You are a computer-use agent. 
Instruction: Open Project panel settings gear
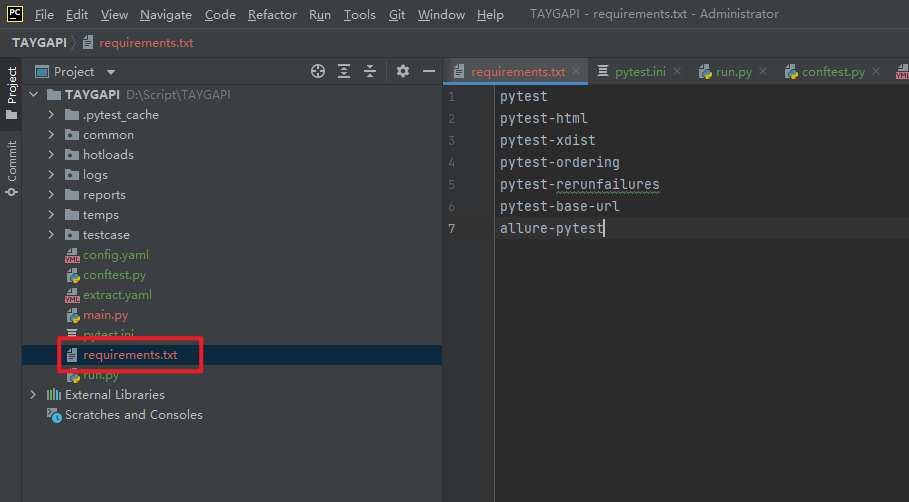[403, 71]
